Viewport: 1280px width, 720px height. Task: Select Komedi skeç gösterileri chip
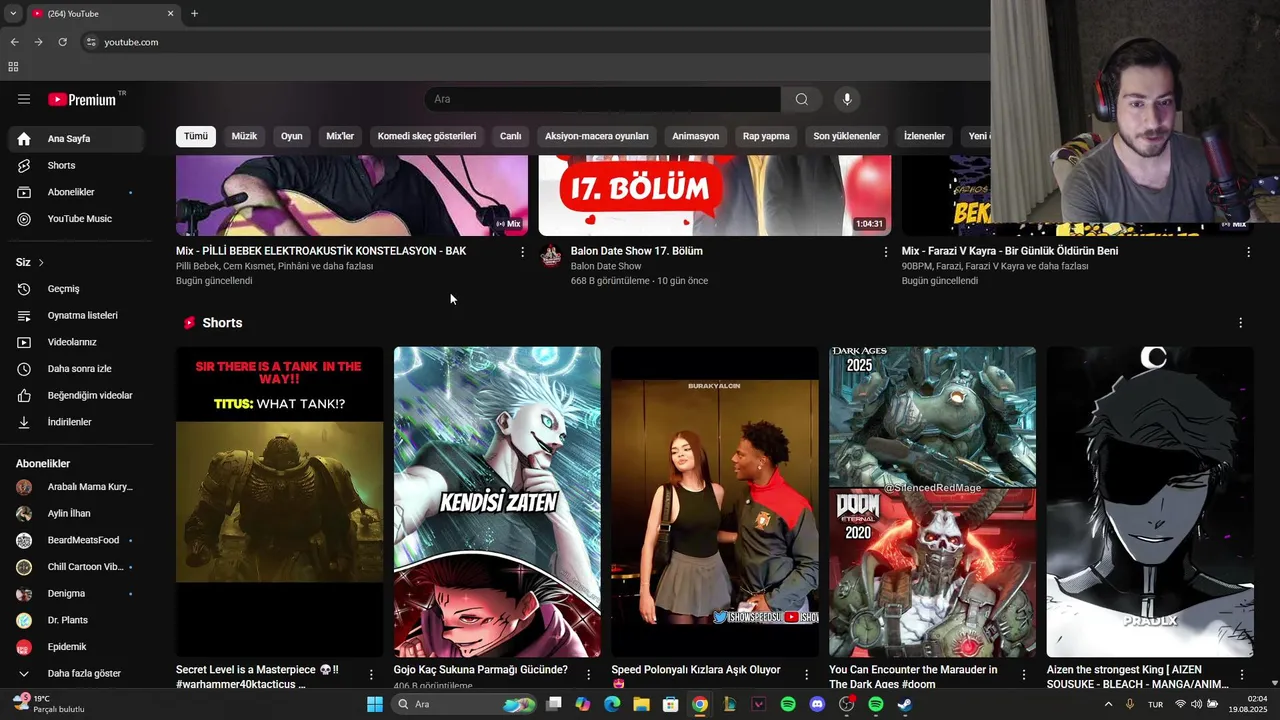click(427, 136)
